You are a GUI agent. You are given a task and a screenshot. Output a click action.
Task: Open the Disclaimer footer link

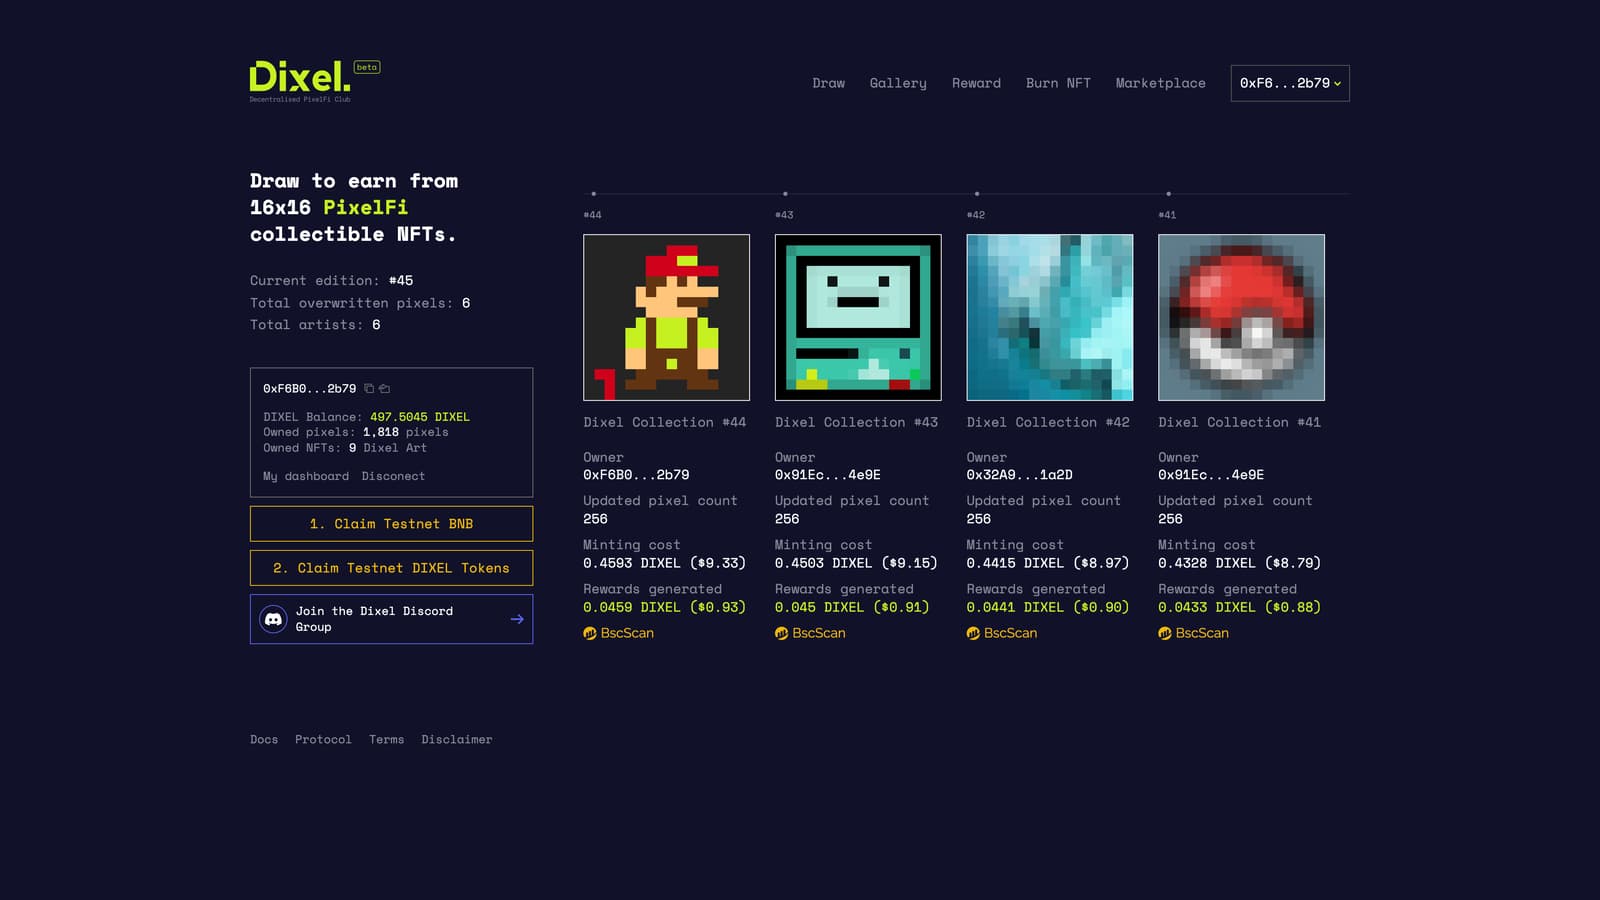[x=456, y=739]
